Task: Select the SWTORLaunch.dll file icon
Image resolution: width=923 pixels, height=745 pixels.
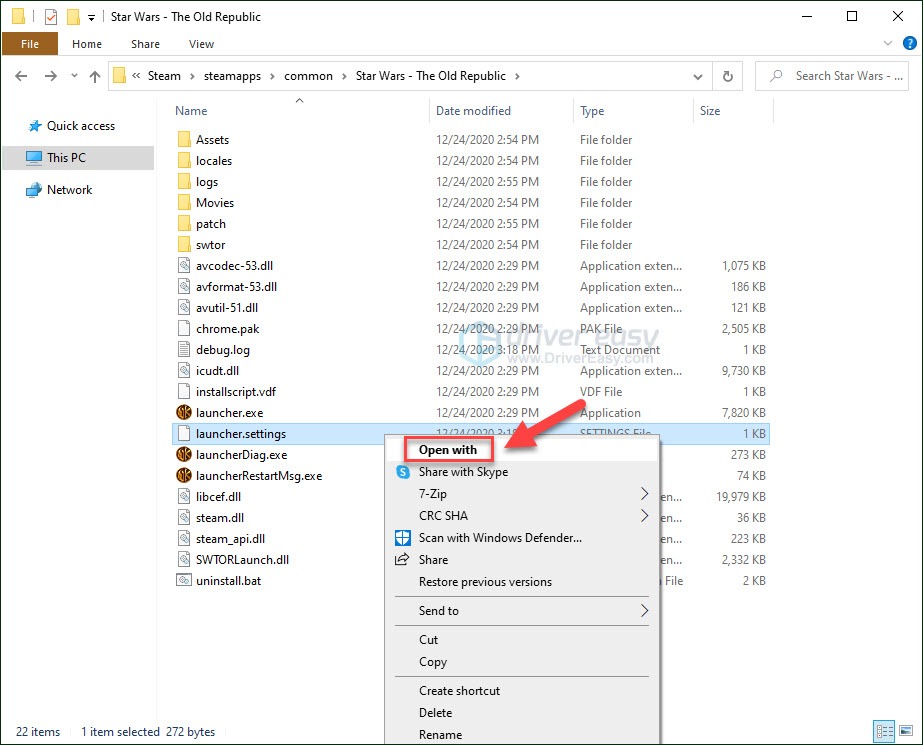Action: point(184,560)
